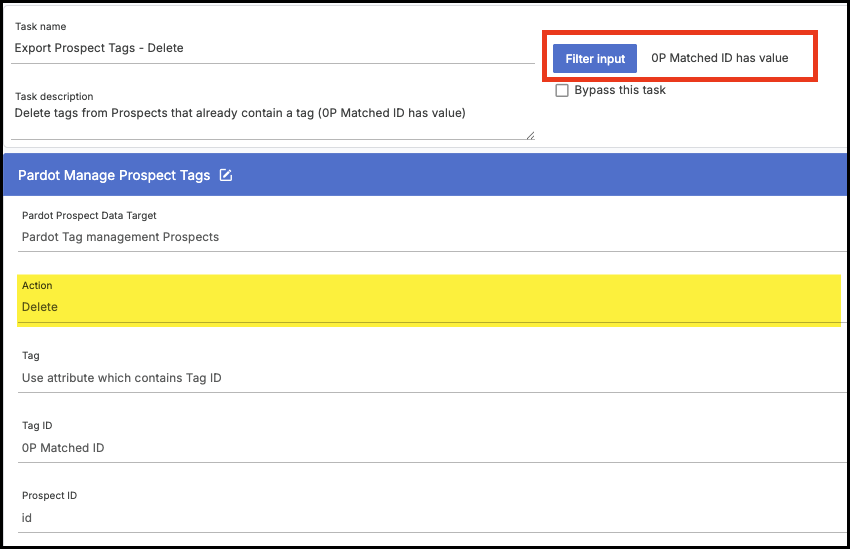This screenshot has height=549, width=850.
Task: Click the Prospect ID field label
Action: tap(49, 495)
